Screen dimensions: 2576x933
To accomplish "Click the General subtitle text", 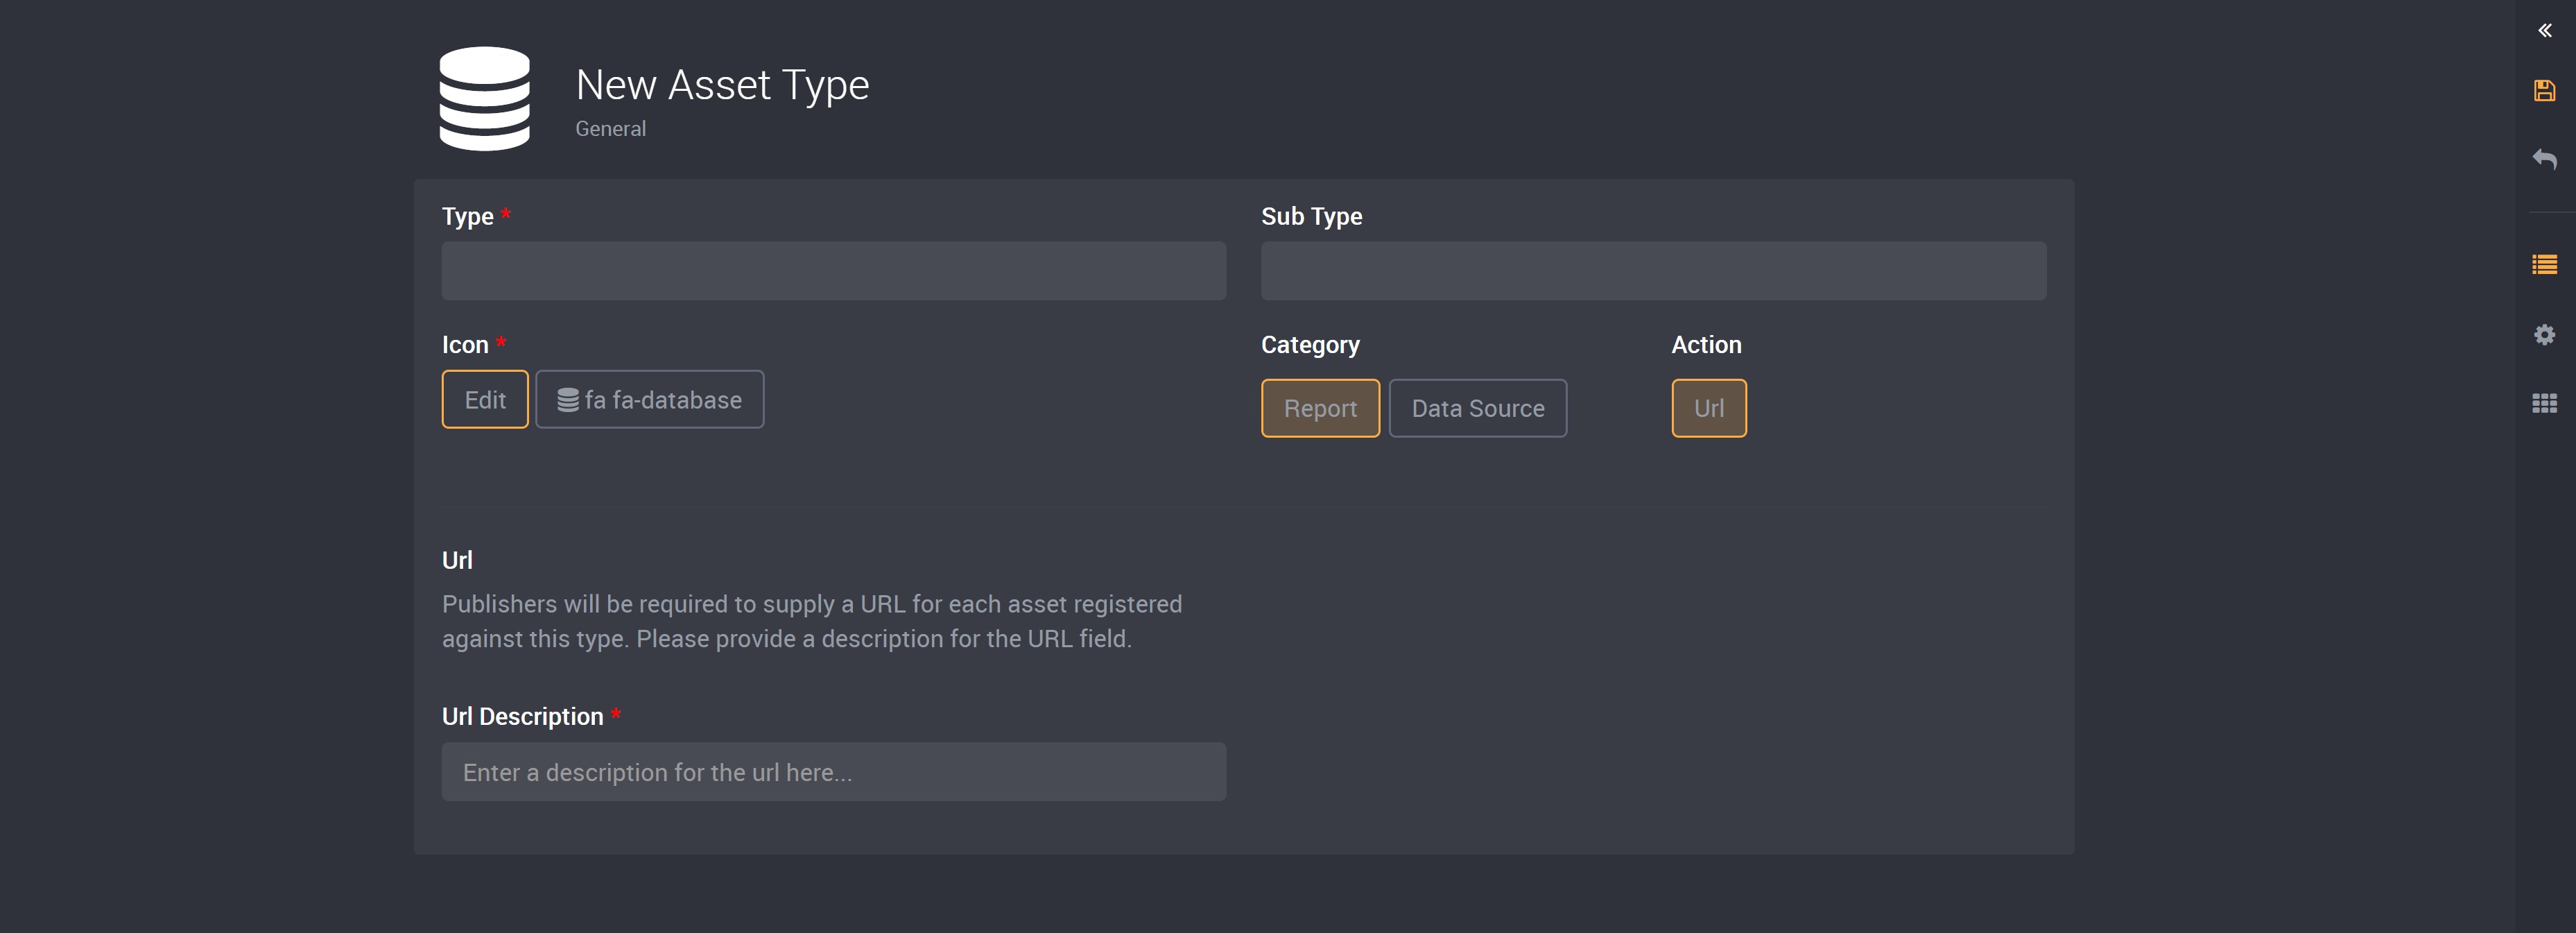I will point(610,129).
